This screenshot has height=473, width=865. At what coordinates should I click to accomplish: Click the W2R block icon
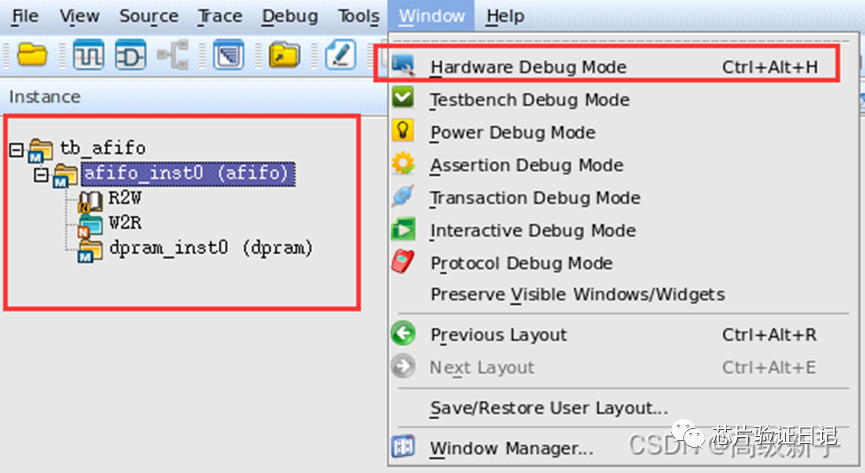(90, 226)
